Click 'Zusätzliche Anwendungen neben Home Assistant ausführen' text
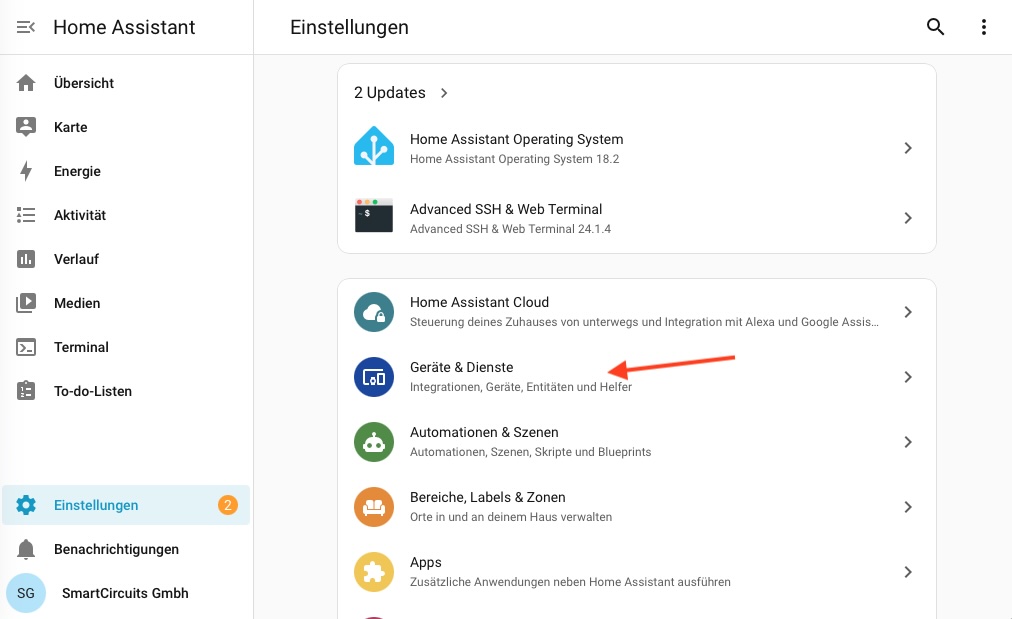The height and width of the screenshot is (619, 1012). [x=571, y=582]
